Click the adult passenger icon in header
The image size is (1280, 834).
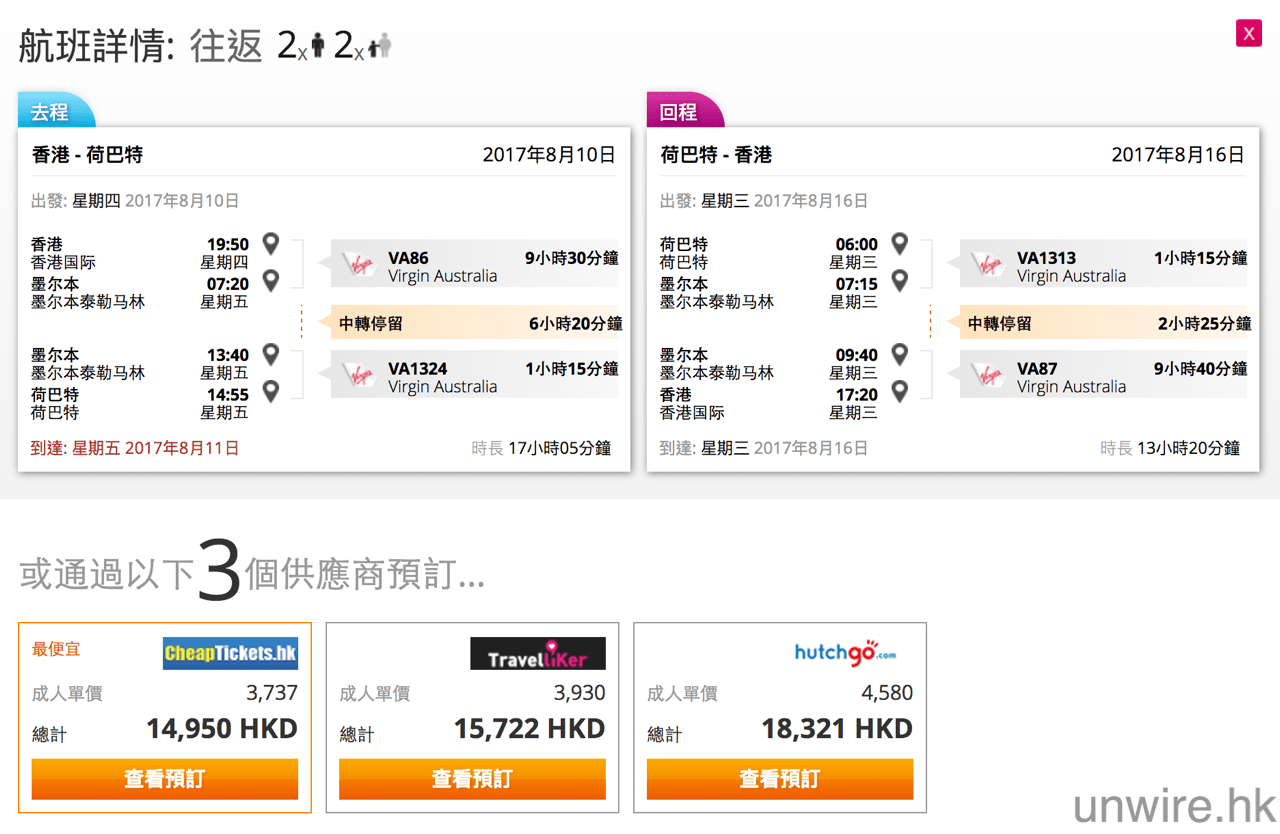pyautogui.click(x=318, y=46)
